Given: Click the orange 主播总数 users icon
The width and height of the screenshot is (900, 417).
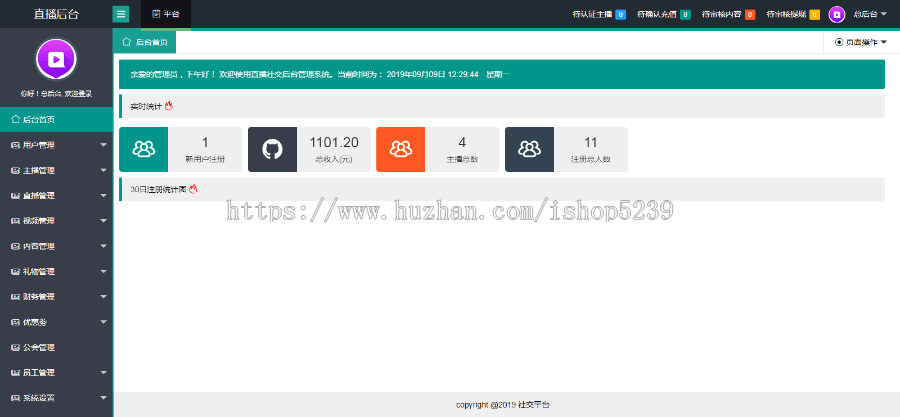Looking at the screenshot, I should (401, 149).
